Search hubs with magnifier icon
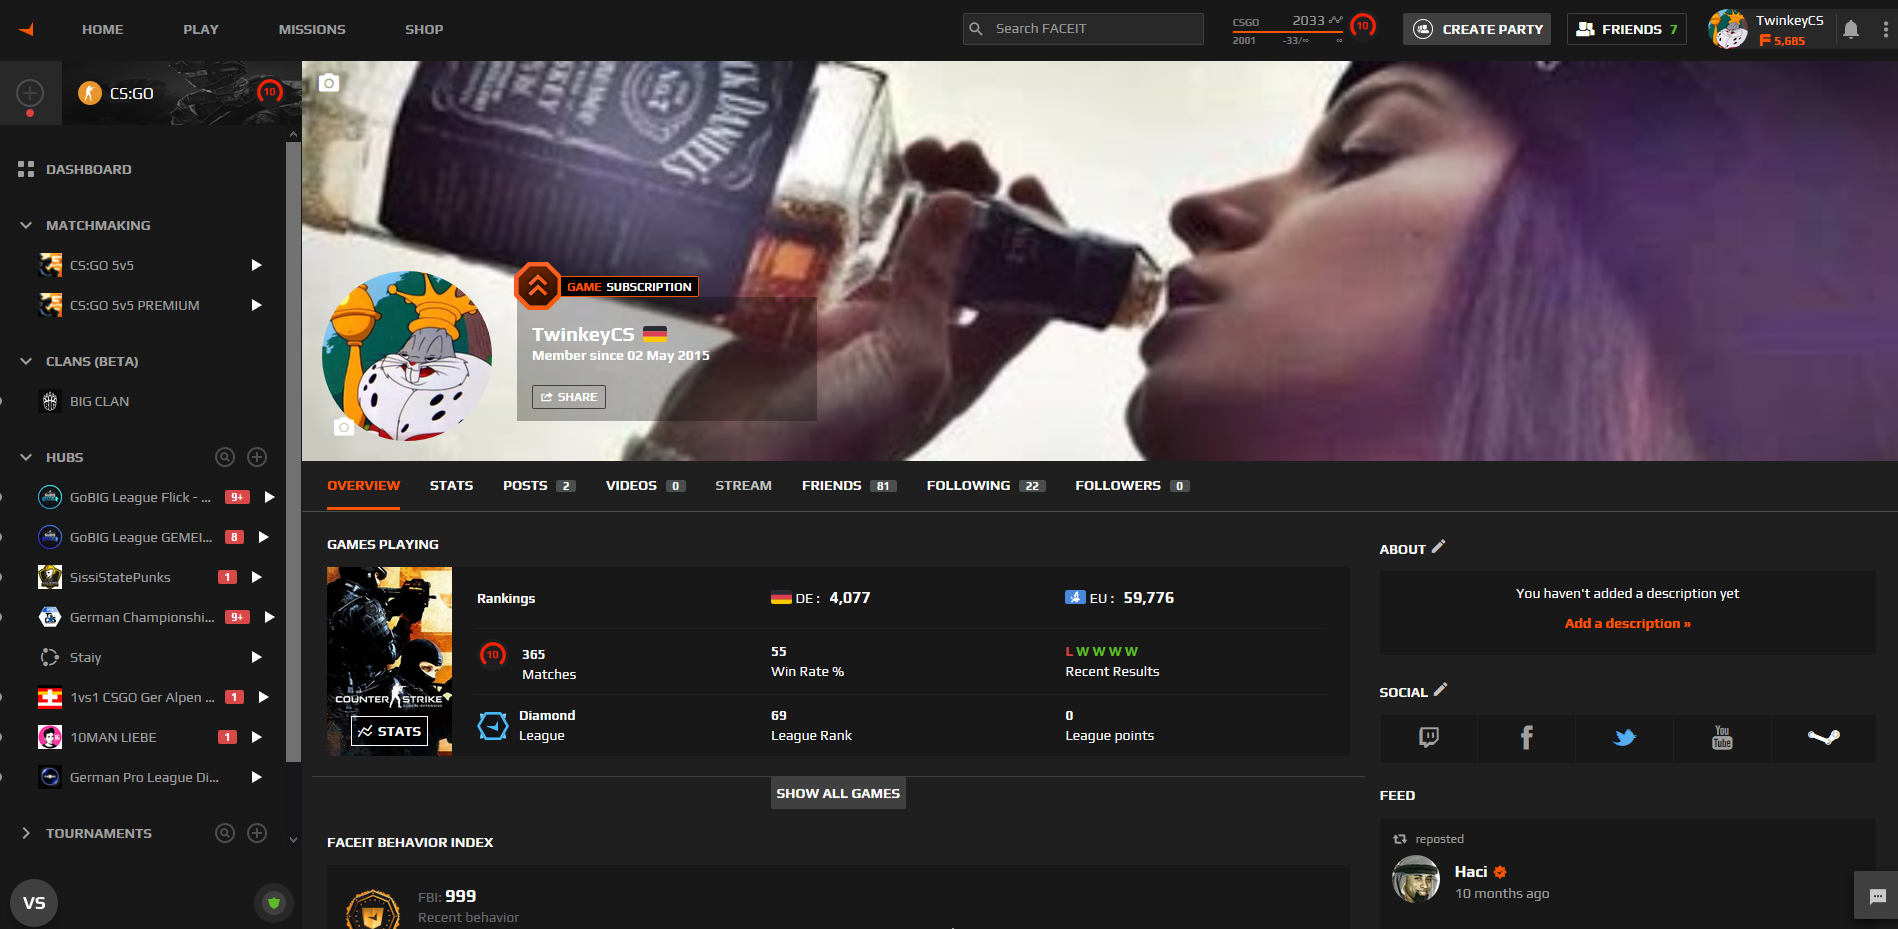Viewport: 1898px width, 929px height. coord(225,457)
